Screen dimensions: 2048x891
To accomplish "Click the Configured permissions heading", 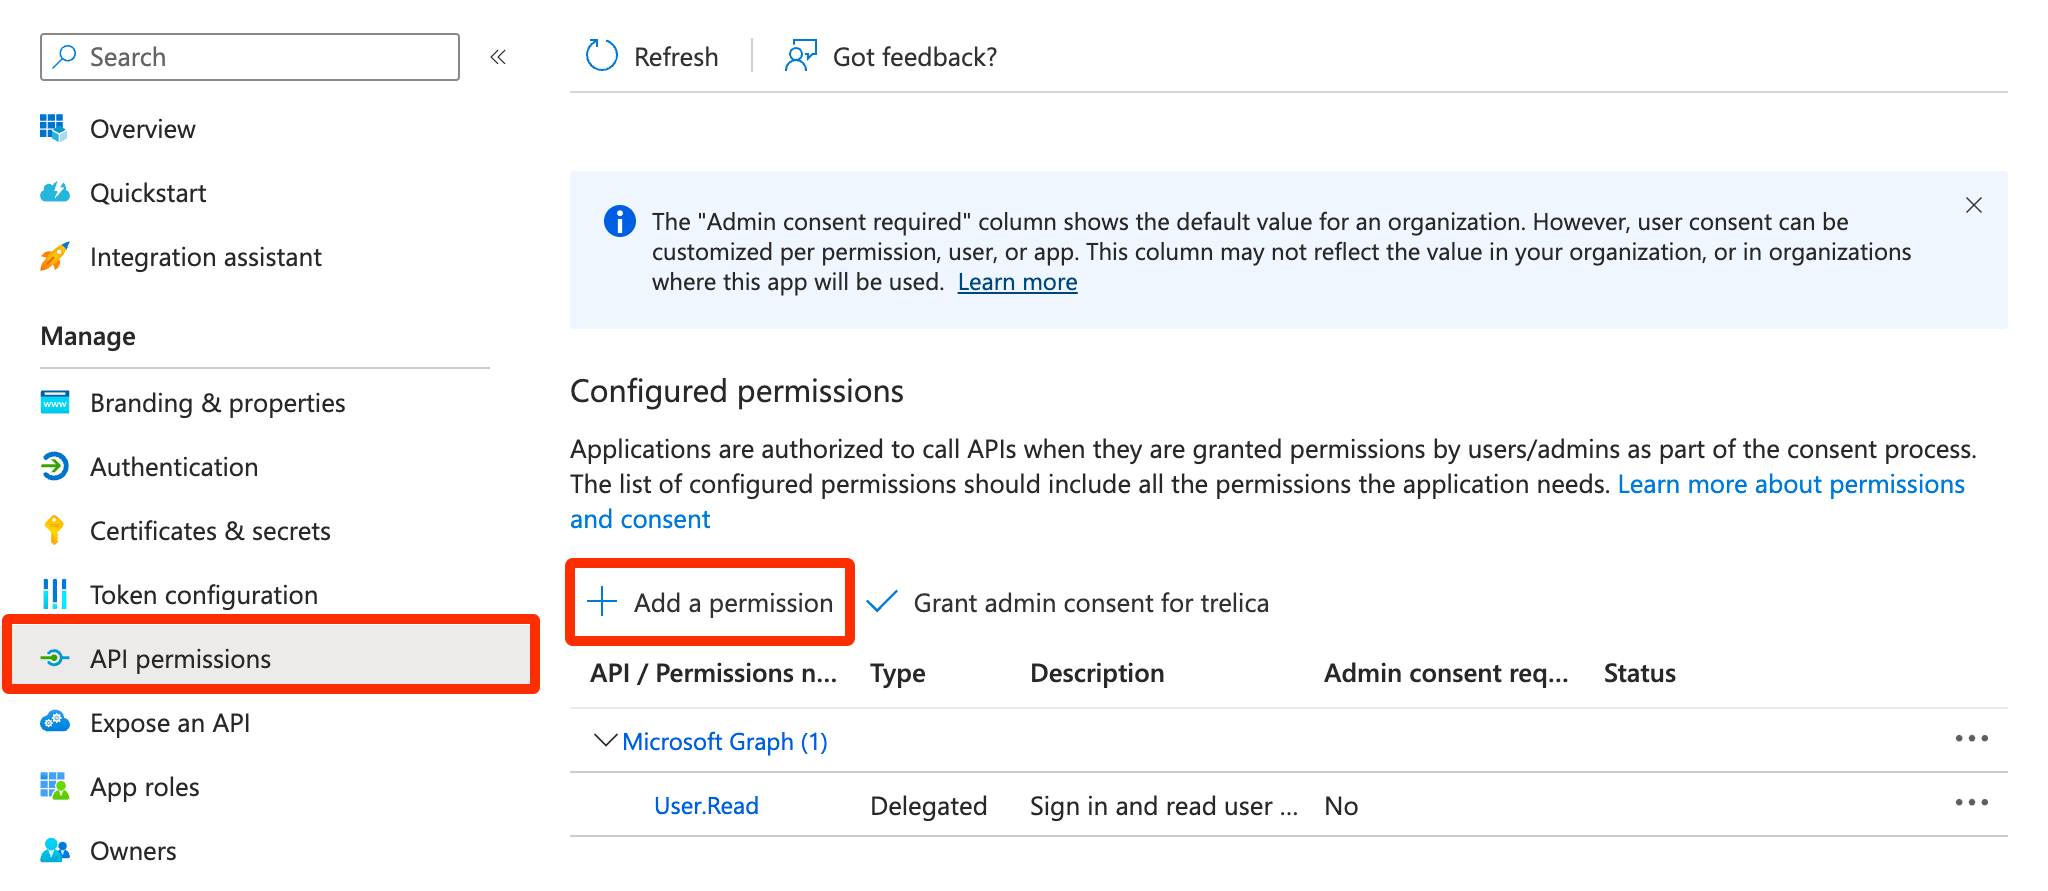I will pos(737,391).
